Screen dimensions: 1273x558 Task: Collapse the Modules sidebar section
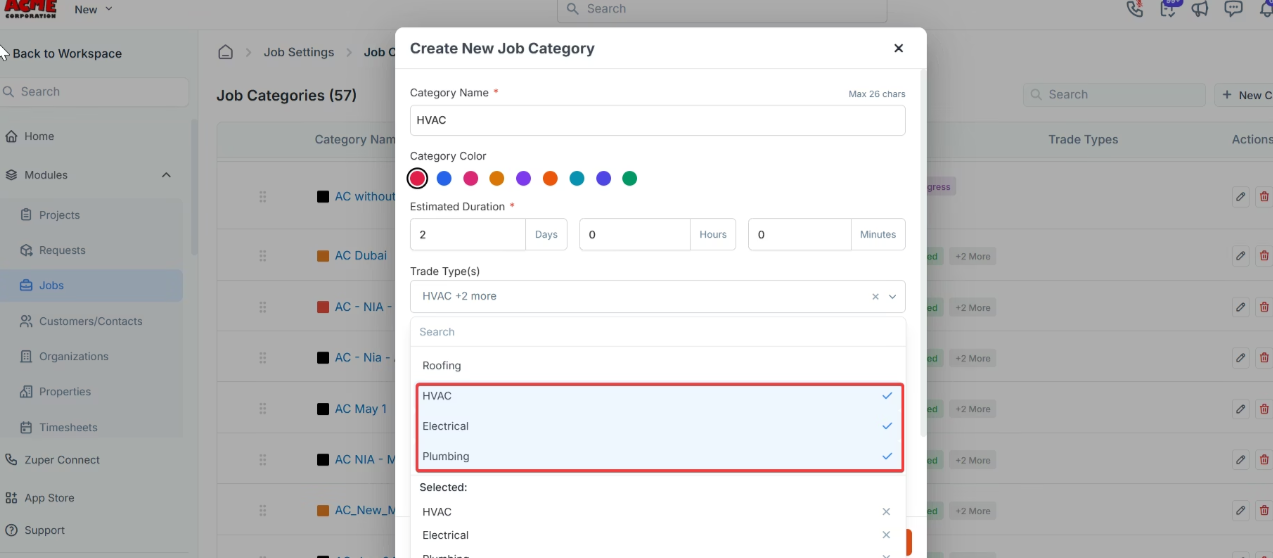click(166, 175)
